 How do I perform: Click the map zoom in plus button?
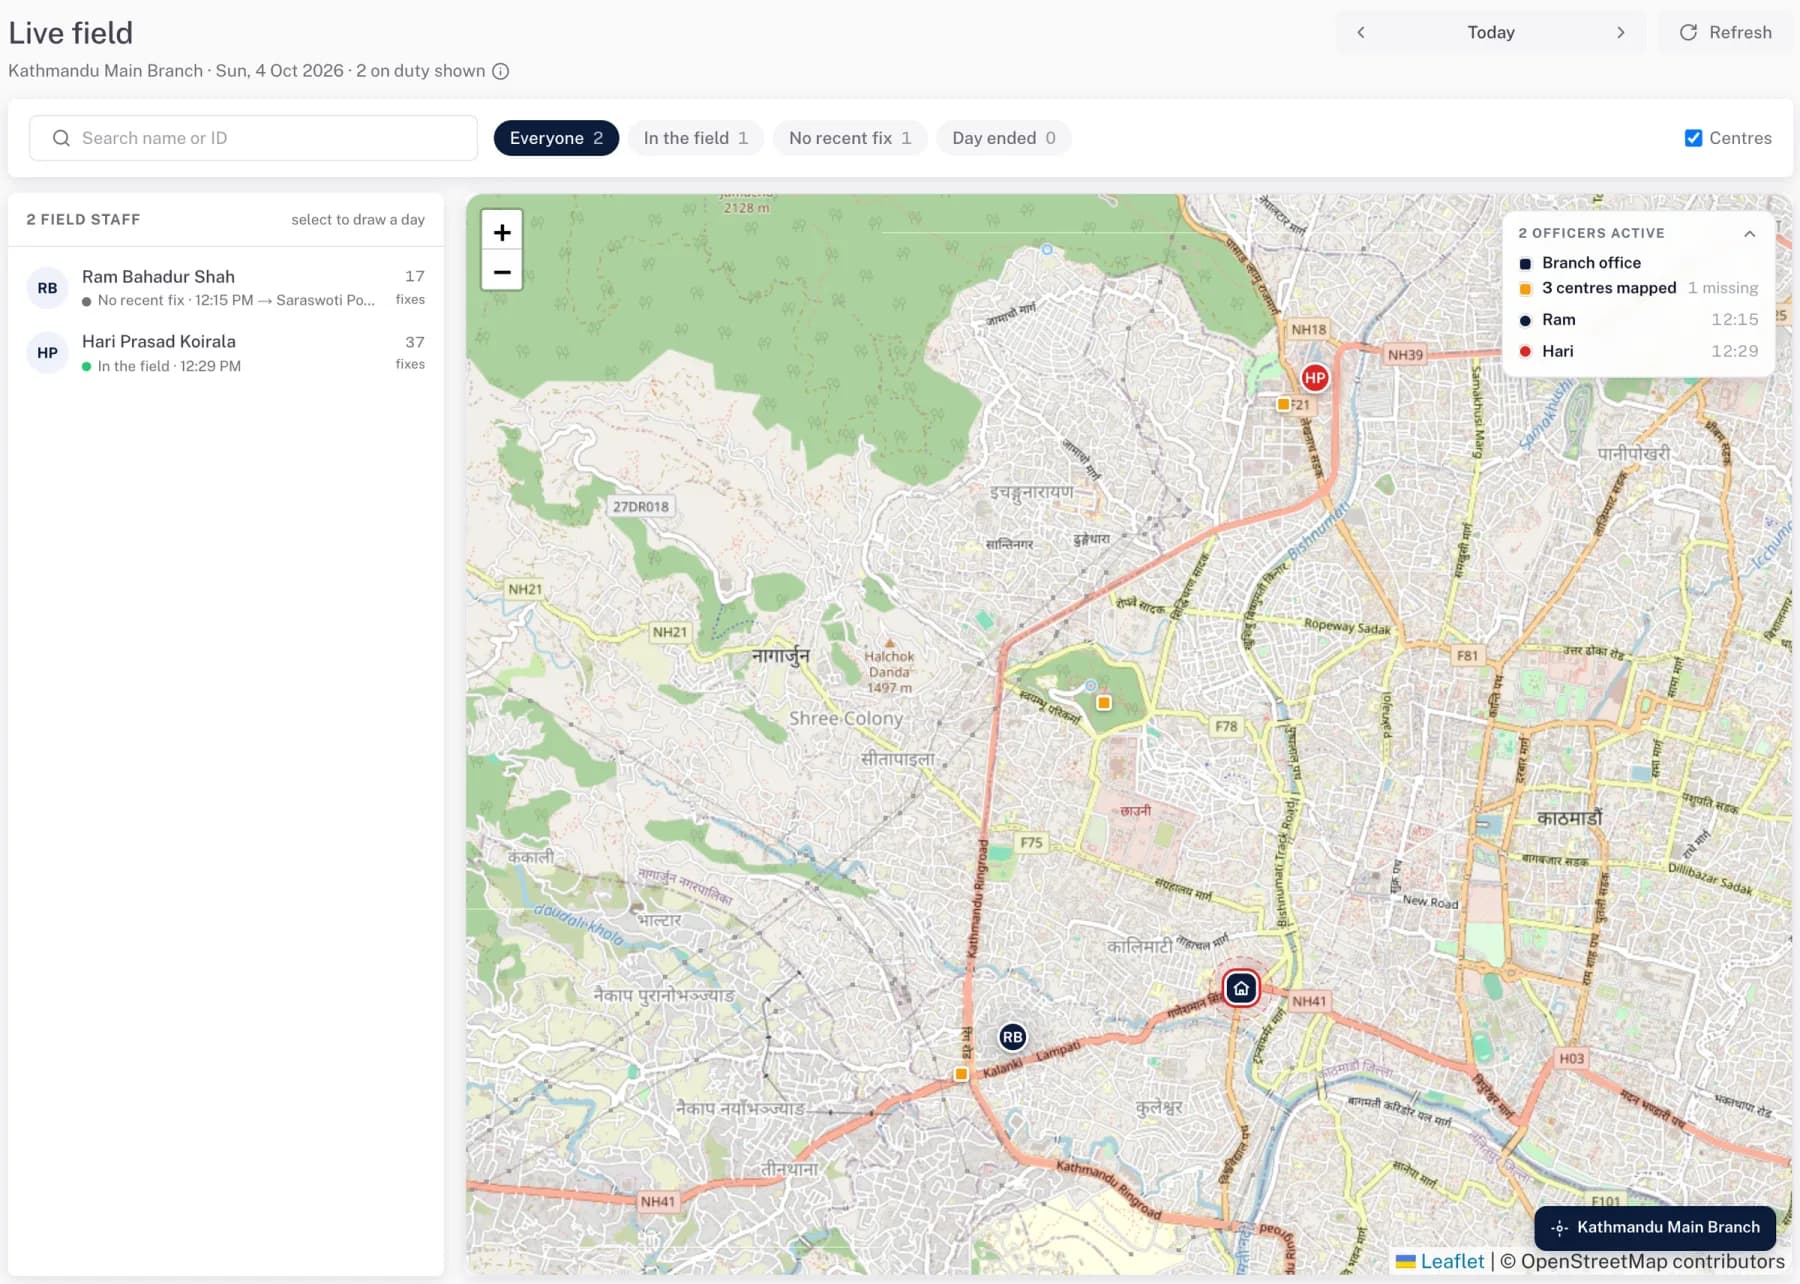[x=502, y=232]
